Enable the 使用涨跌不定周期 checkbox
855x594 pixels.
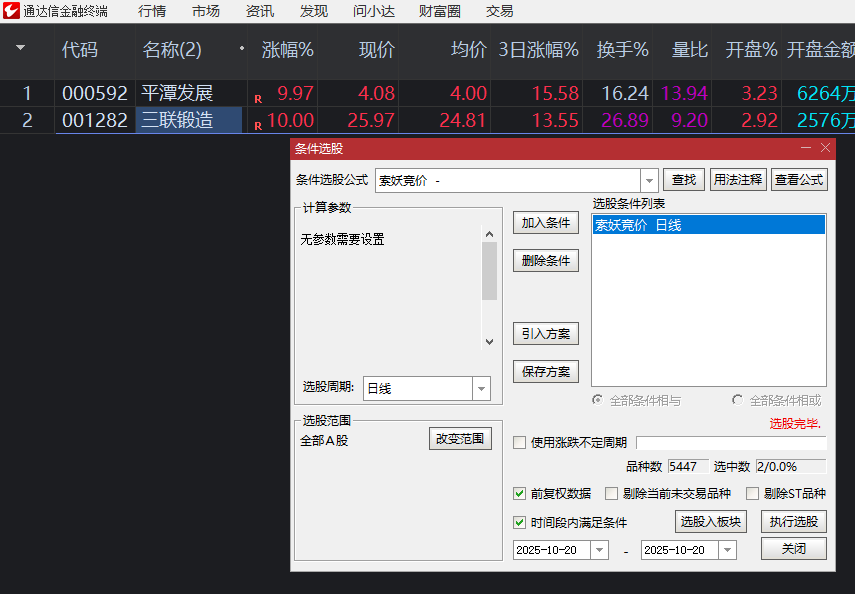pyautogui.click(x=519, y=443)
